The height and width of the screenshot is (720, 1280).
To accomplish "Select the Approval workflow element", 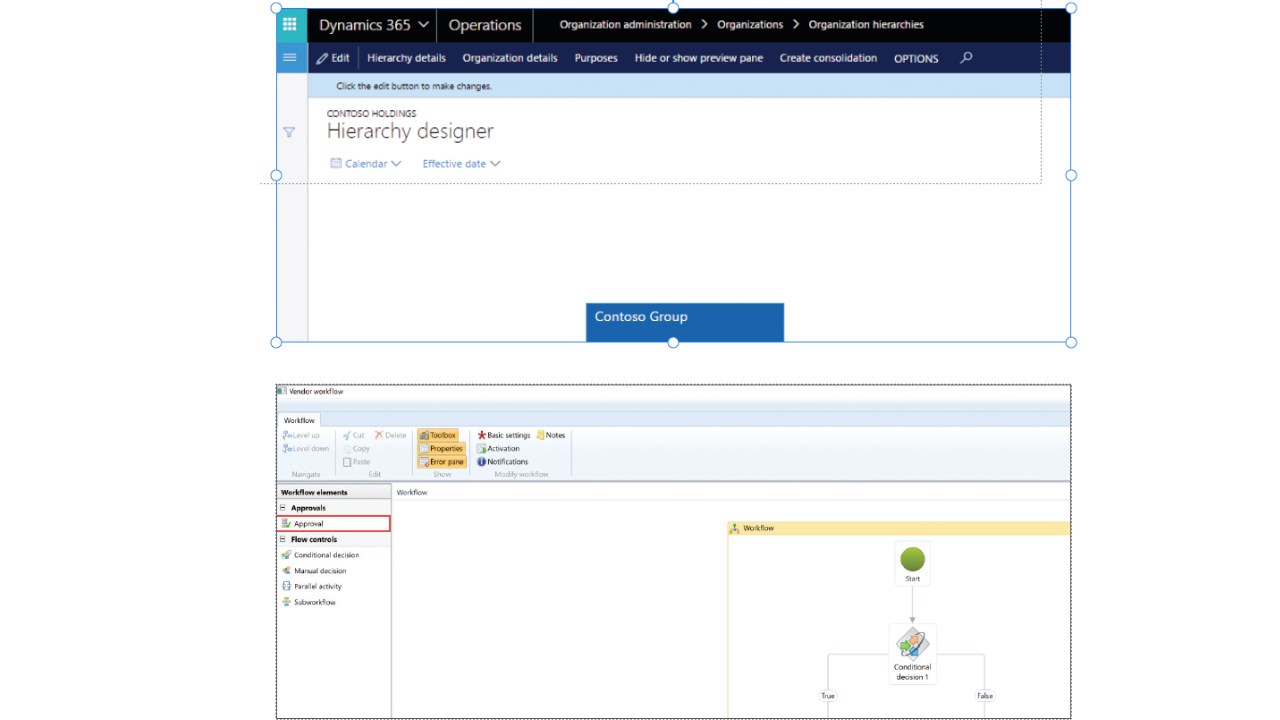I will click(x=334, y=523).
